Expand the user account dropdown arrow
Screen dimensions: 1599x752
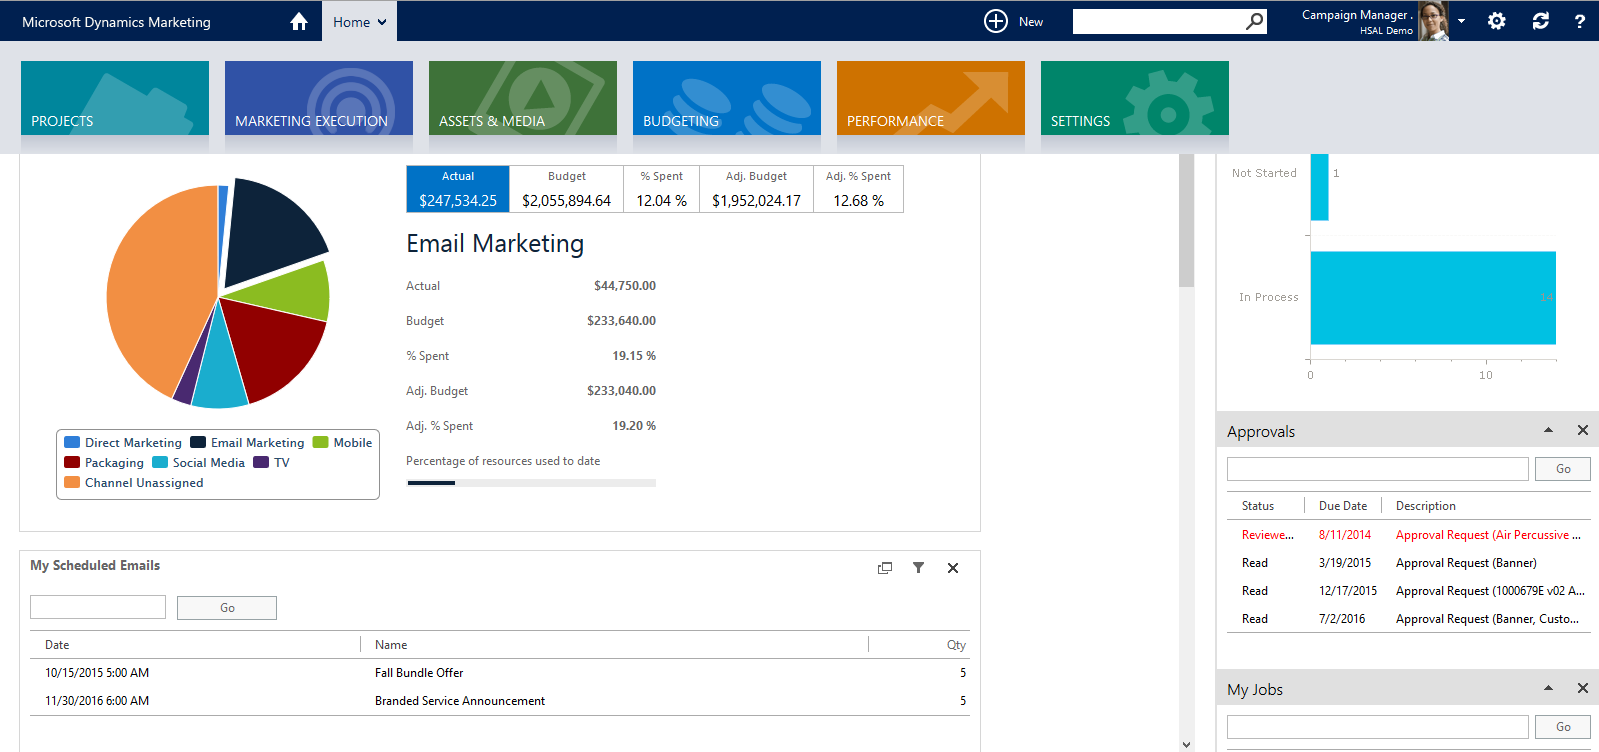1461,21
